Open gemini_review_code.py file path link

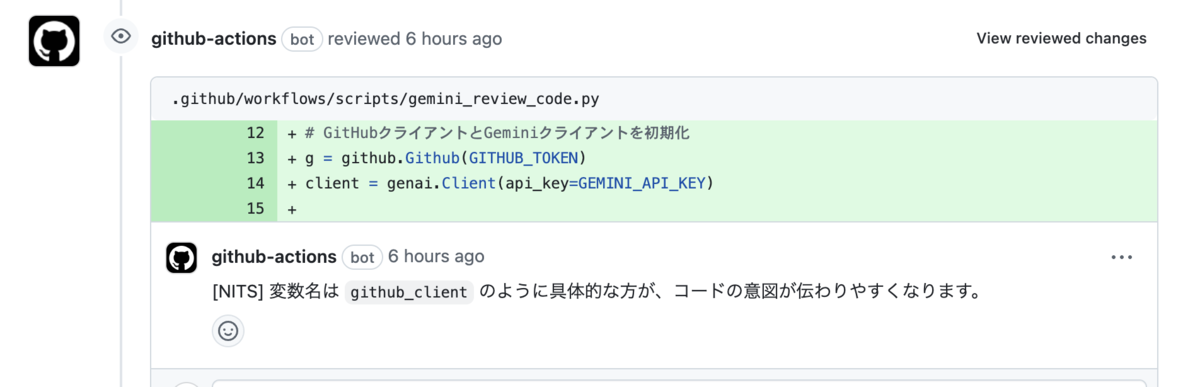tap(385, 99)
